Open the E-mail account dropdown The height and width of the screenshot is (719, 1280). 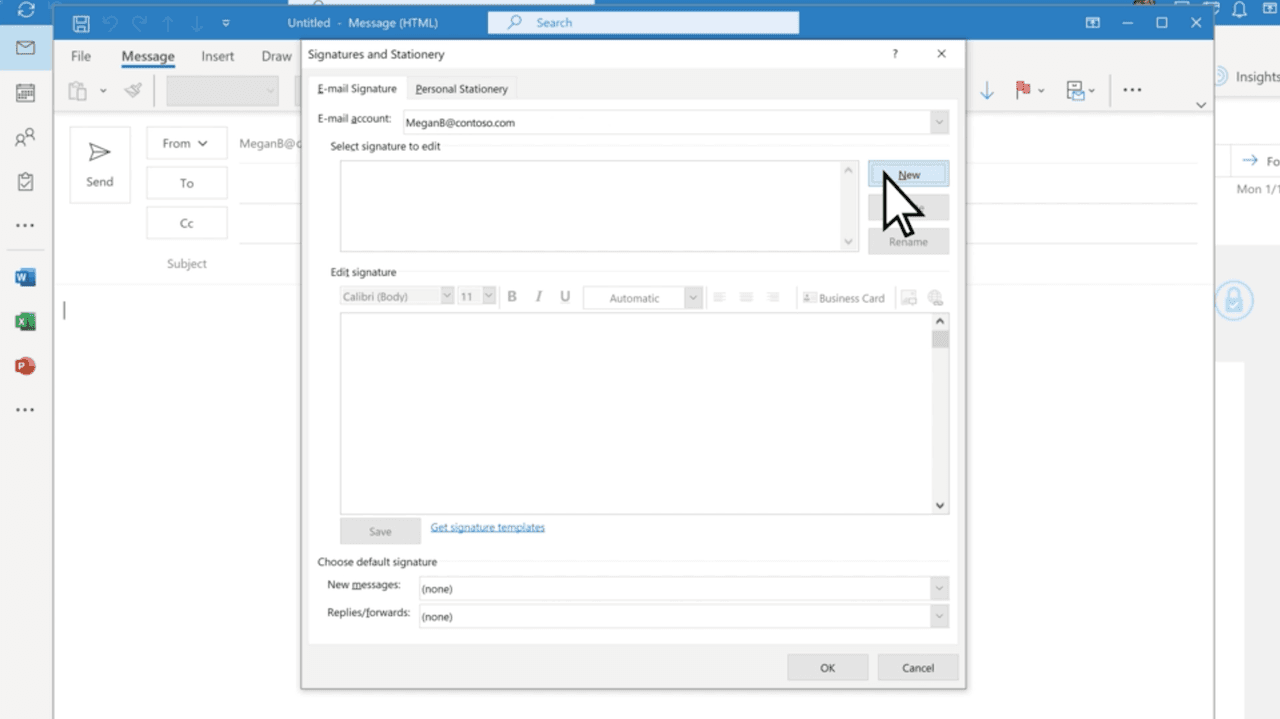(938, 122)
